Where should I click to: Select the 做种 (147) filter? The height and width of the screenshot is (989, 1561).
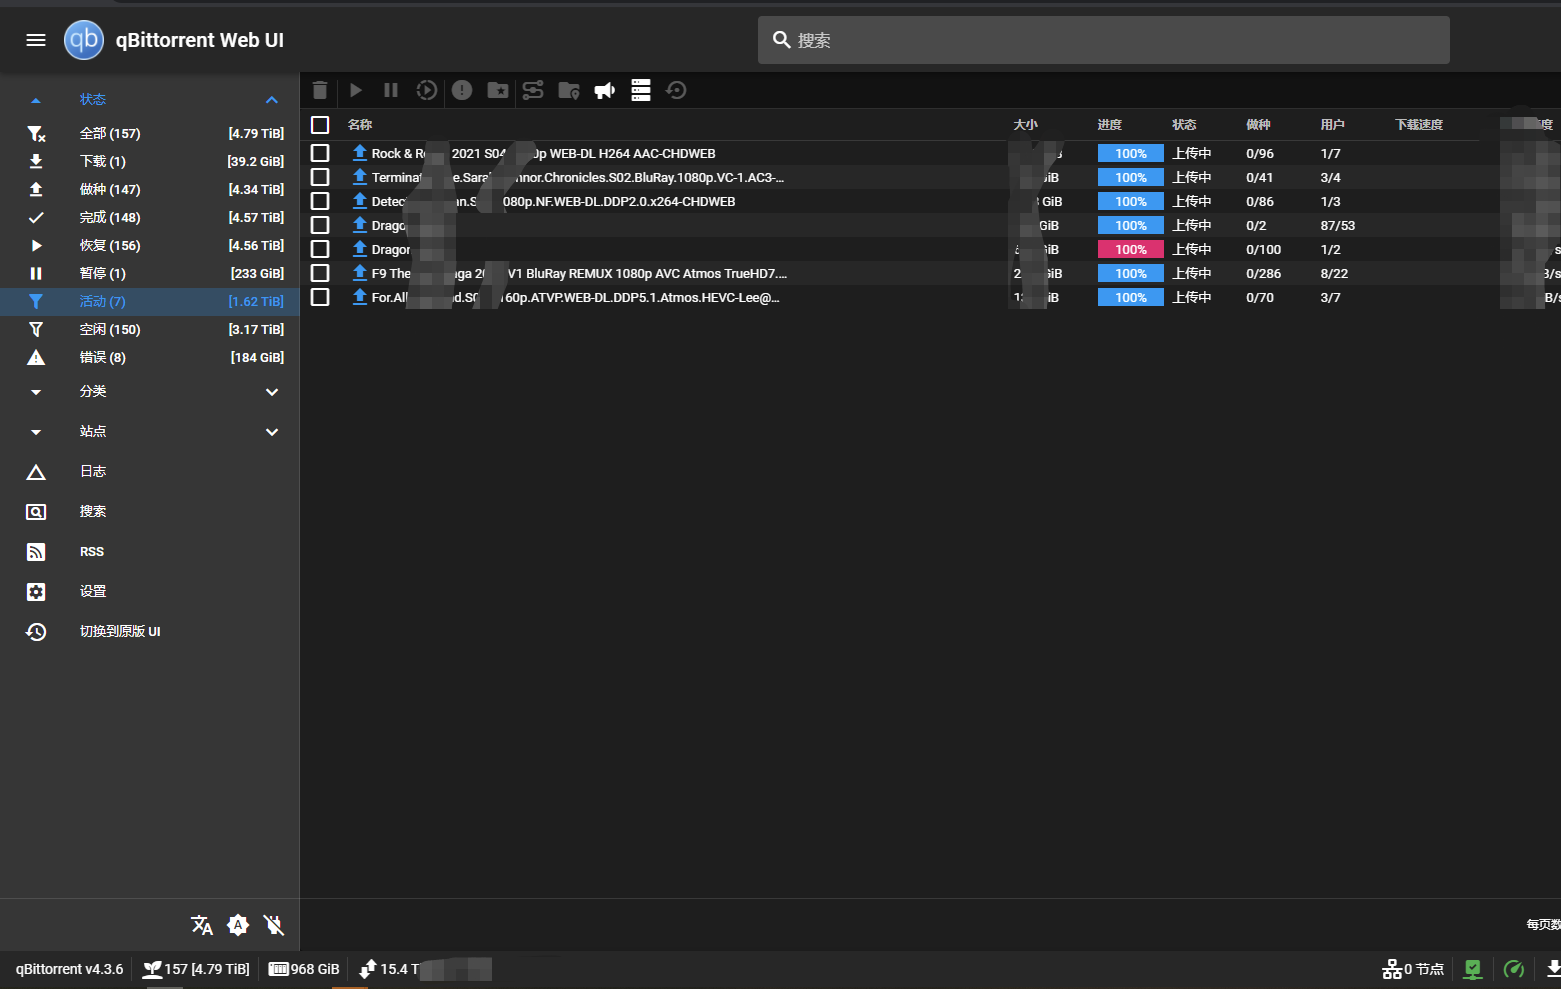(150, 189)
